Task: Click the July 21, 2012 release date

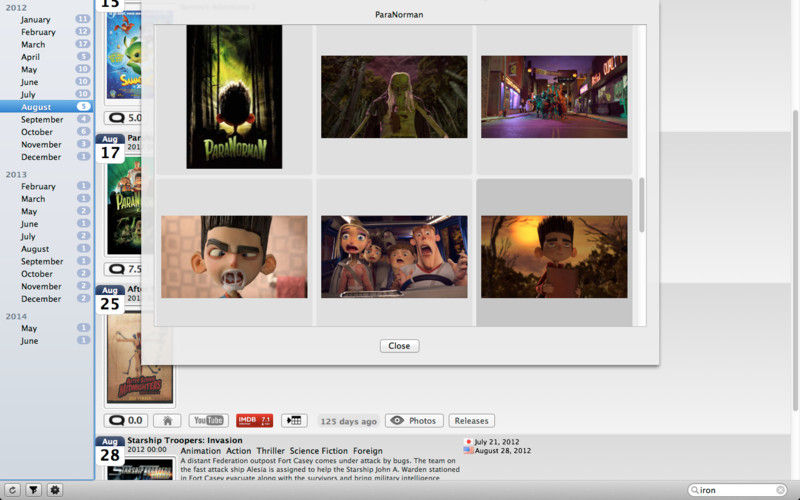Action: (496, 442)
